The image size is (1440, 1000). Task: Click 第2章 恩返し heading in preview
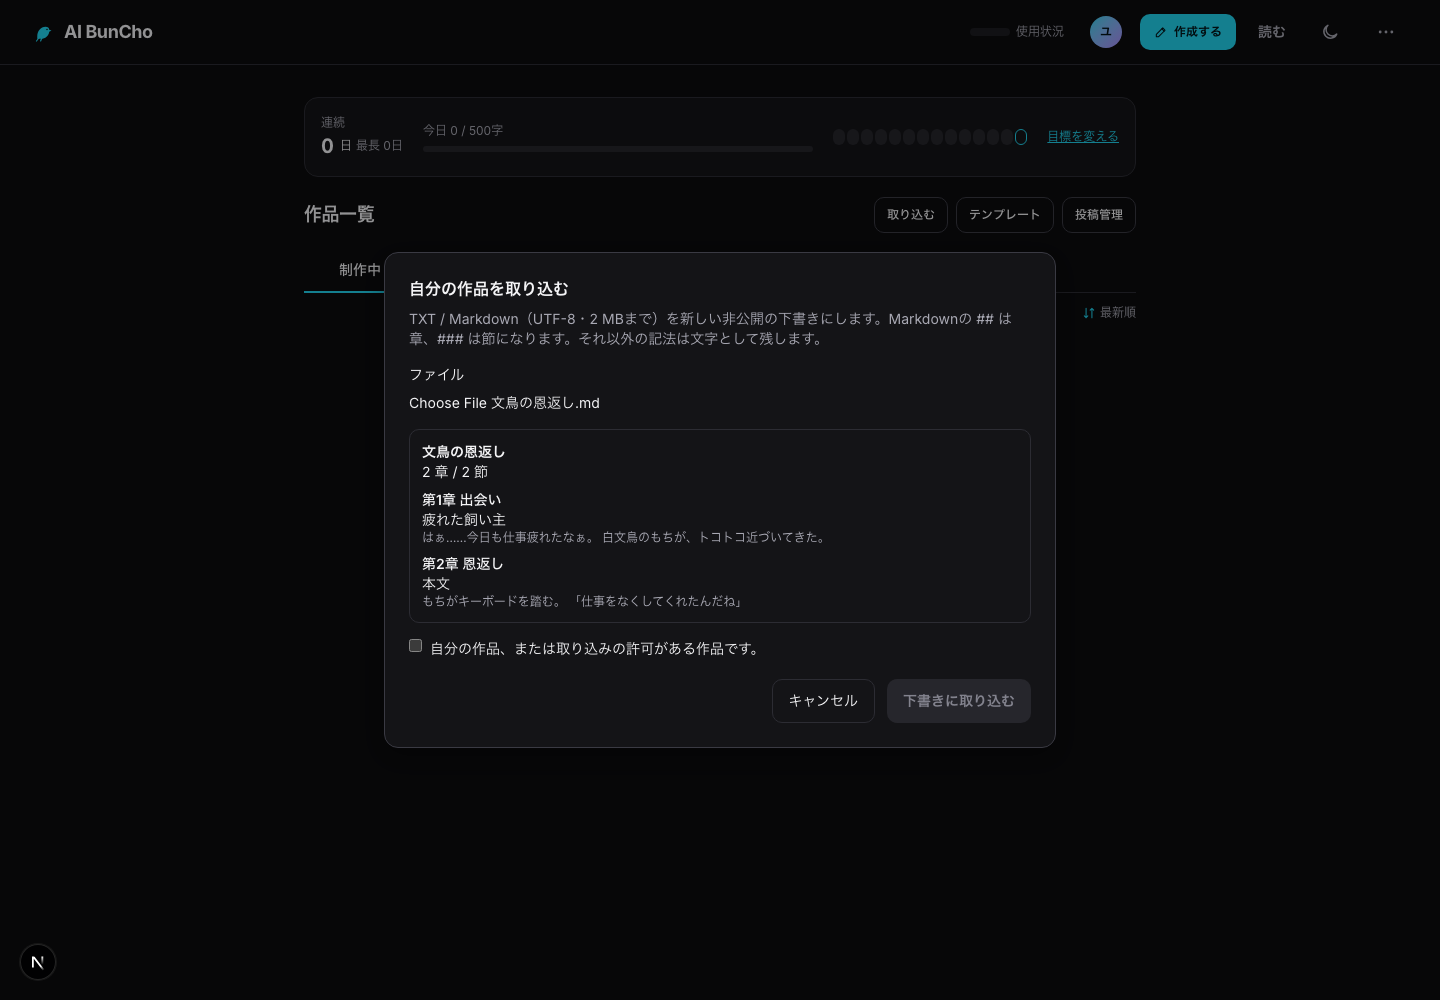[463, 564]
